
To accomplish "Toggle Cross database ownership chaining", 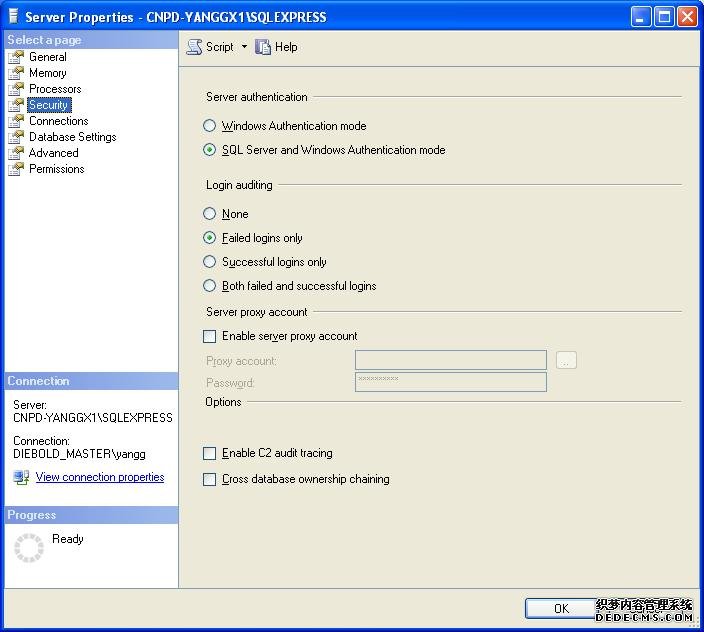I will (210, 480).
